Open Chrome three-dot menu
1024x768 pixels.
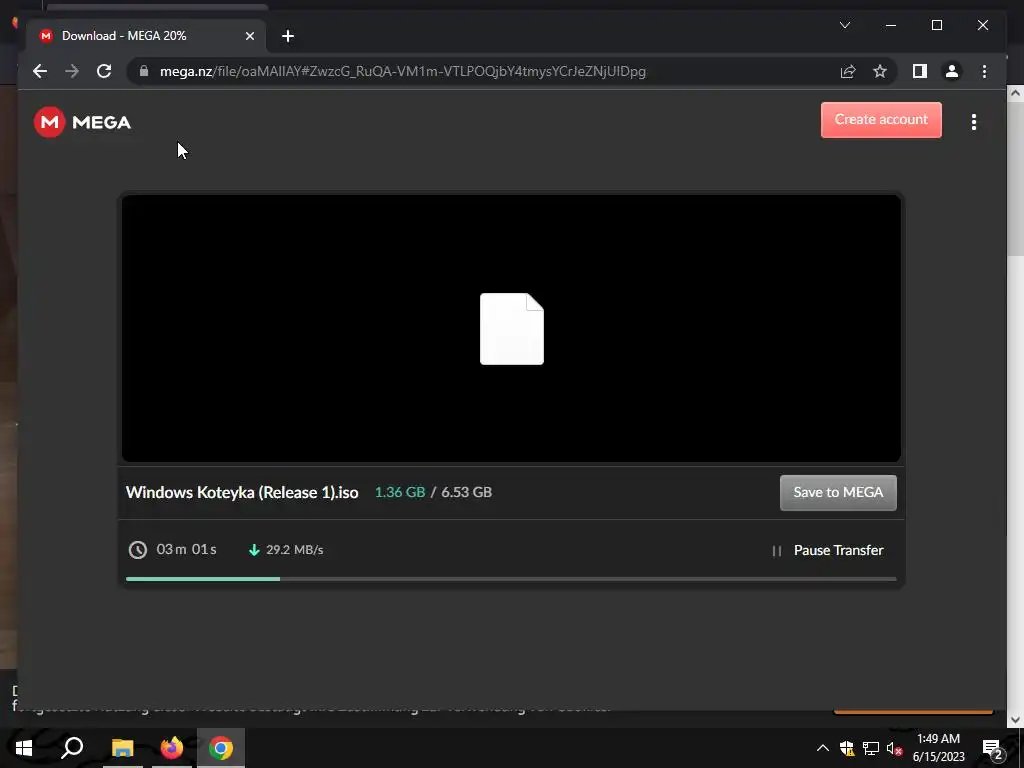point(984,71)
